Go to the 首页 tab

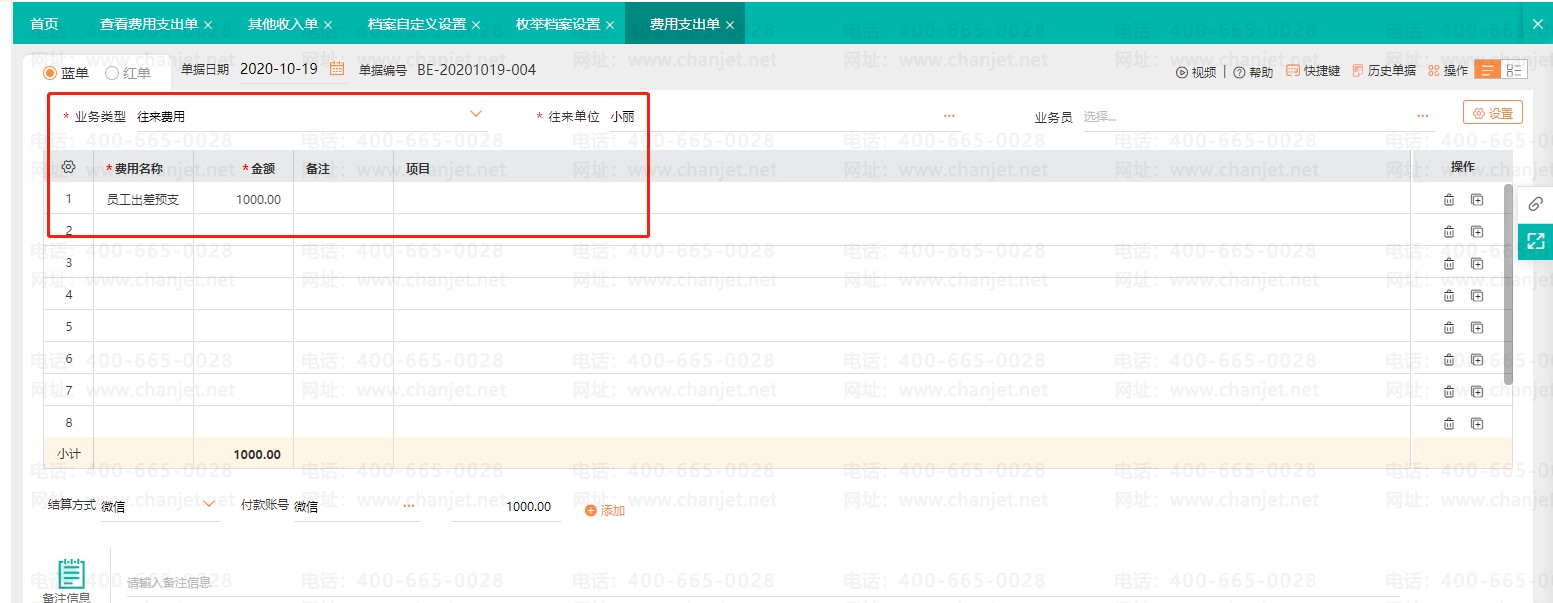(x=44, y=24)
